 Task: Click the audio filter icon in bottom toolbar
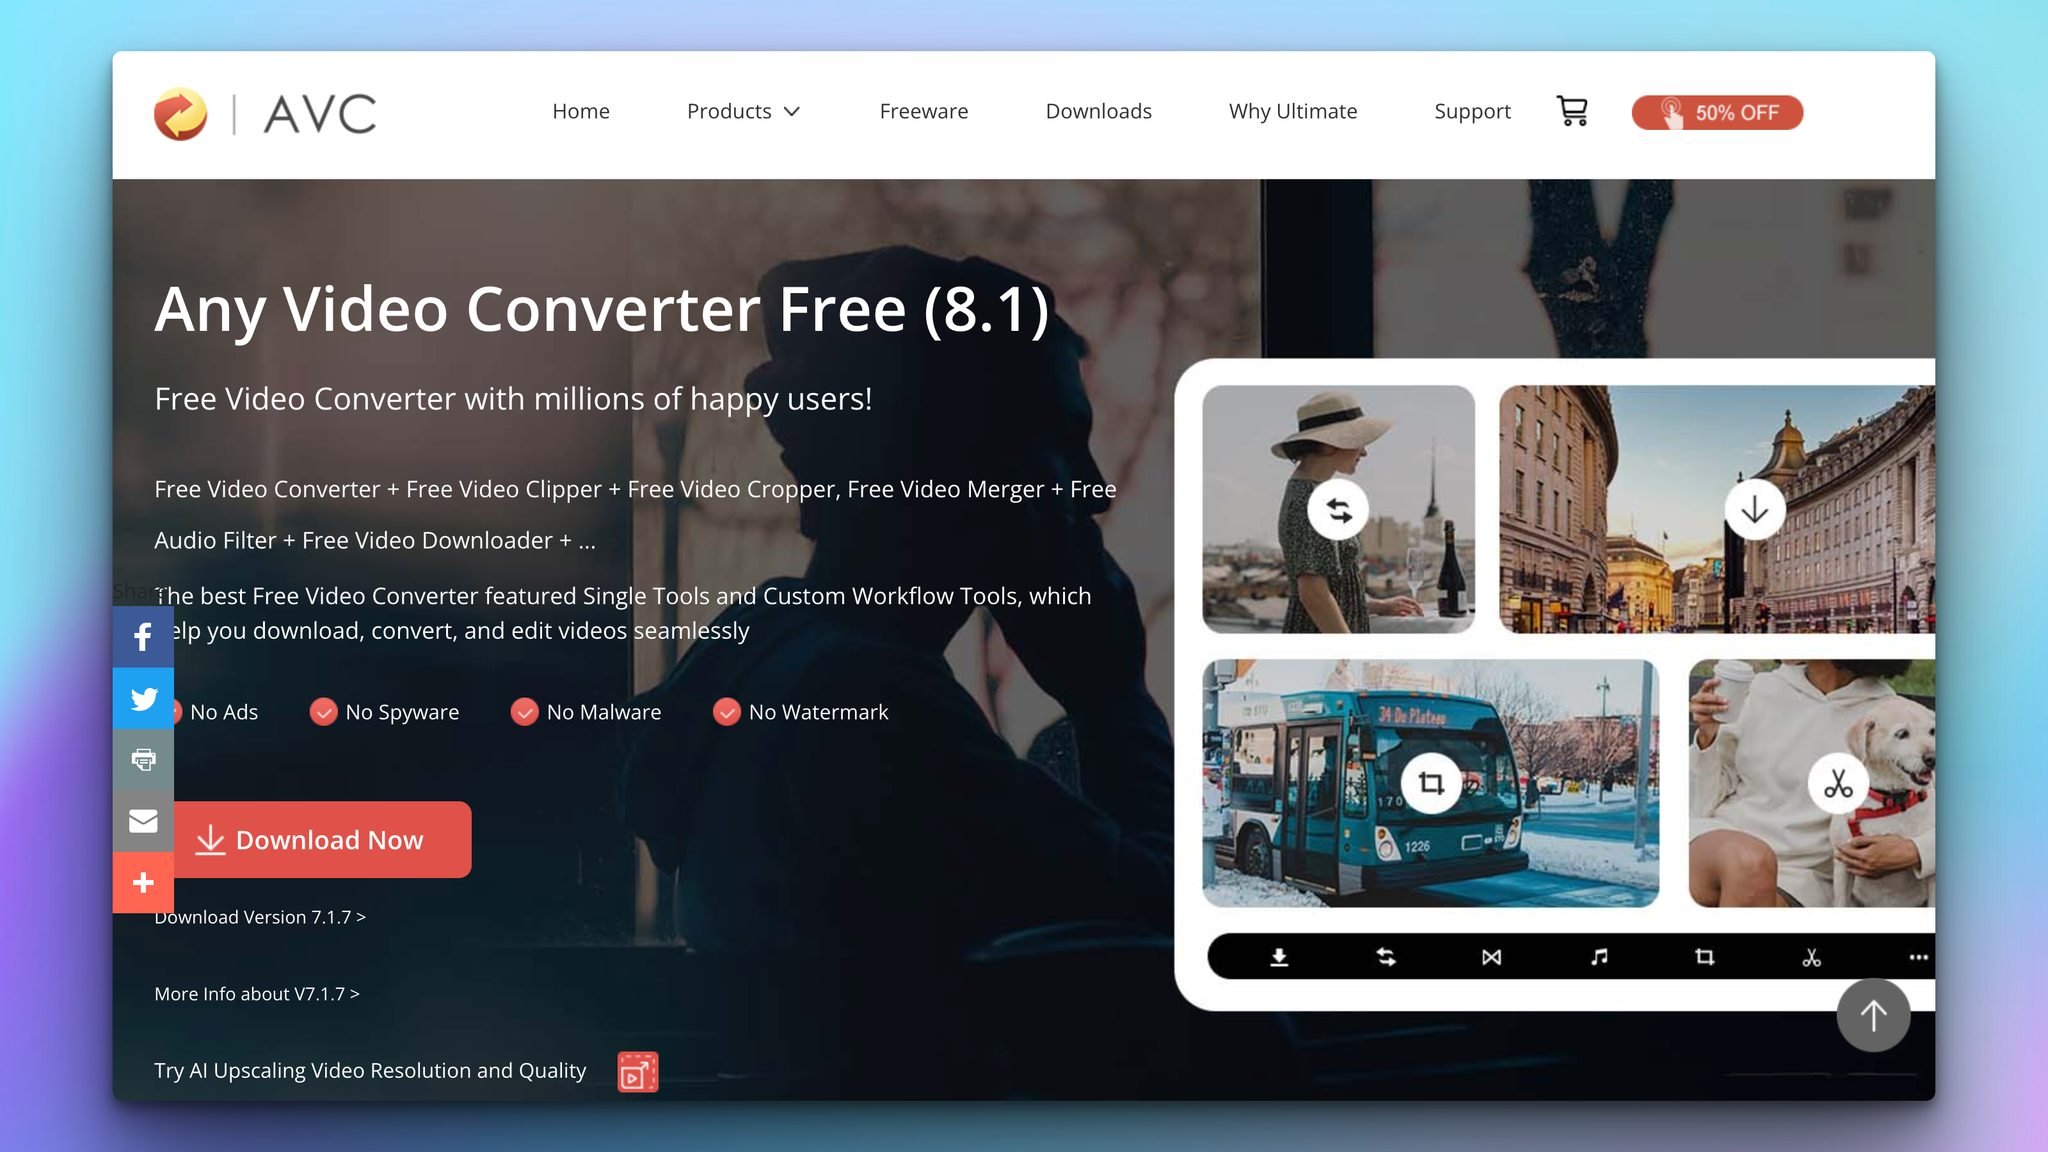pyautogui.click(x=1598, y=956)
